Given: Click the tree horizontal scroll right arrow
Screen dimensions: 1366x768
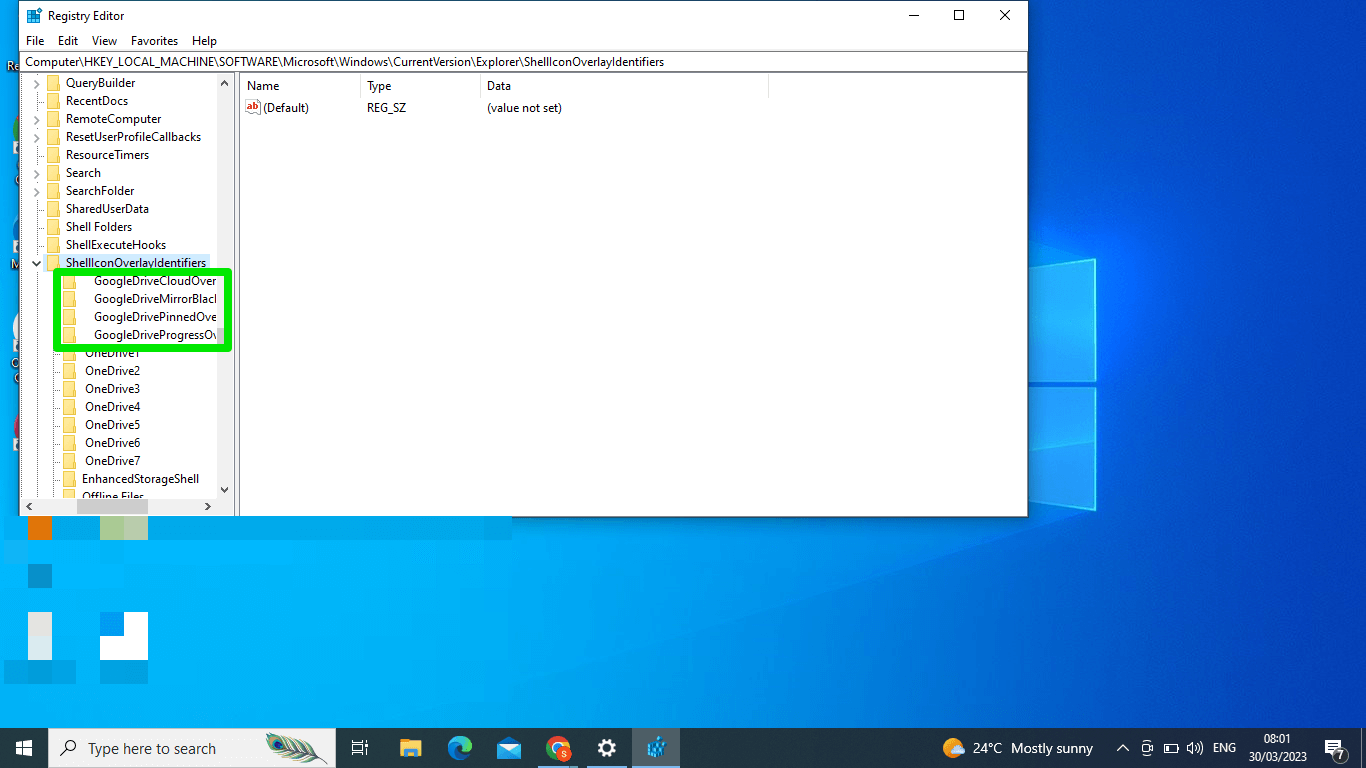Looking at the screenshot, I should [x=208, y=507].
